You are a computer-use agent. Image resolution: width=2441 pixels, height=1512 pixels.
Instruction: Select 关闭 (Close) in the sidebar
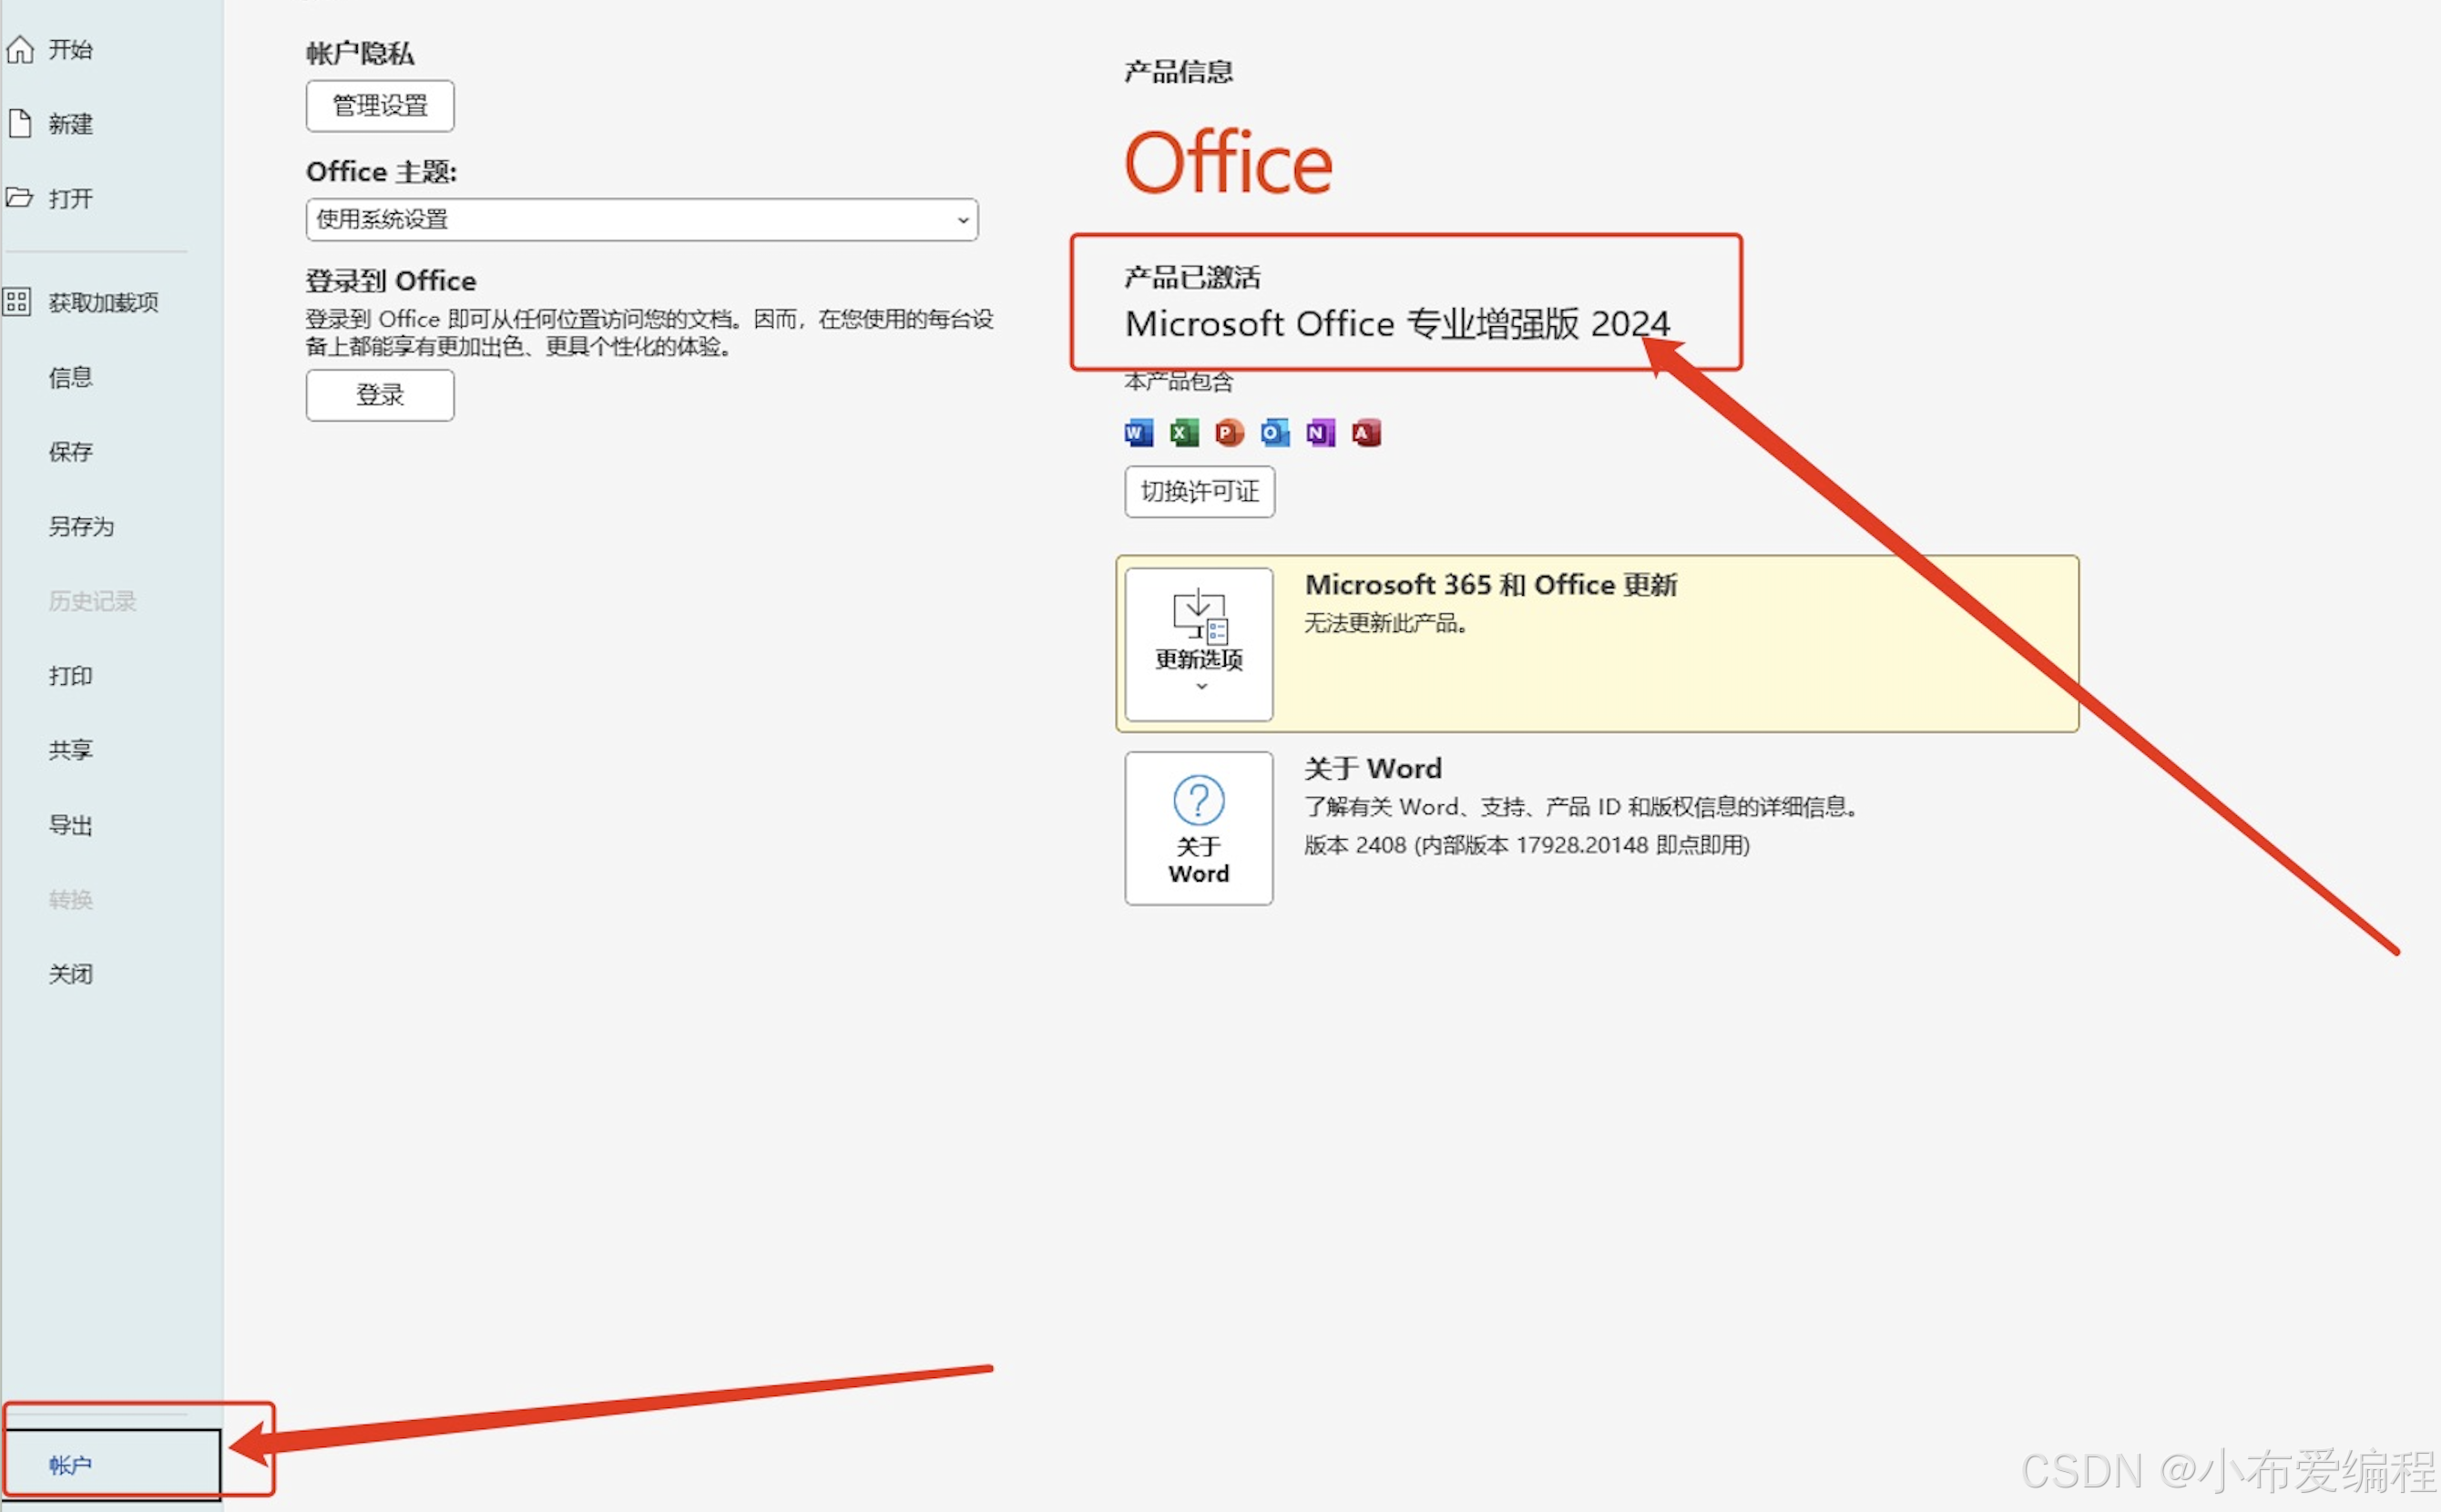tap(71, 974)
